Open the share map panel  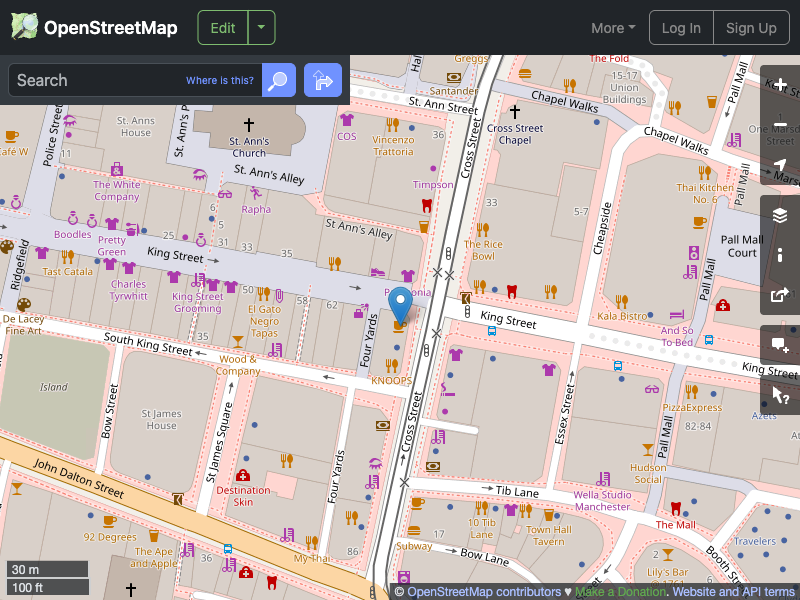click(x=780, y=296)
